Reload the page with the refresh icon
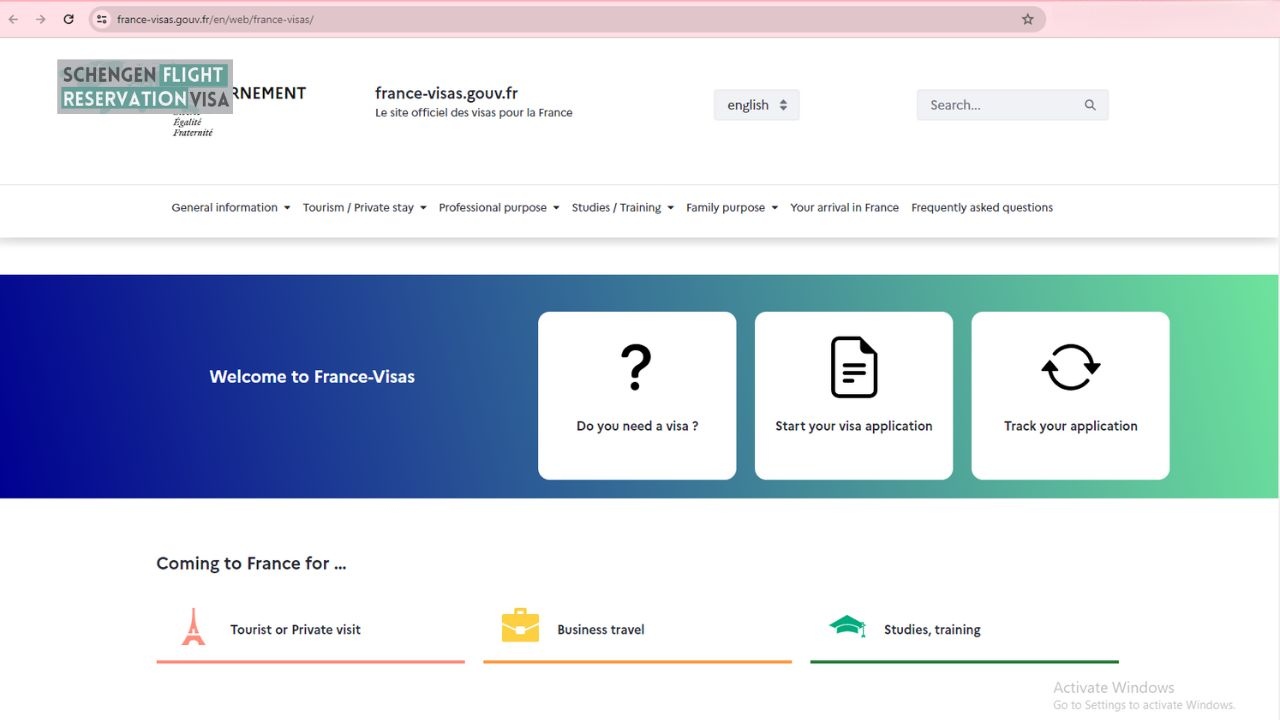The image size is (1280, 720). (x=68, y=19)
